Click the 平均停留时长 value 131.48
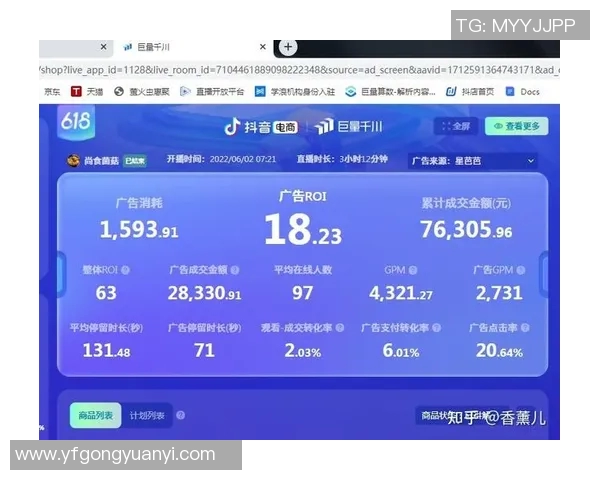 click(106, 351)
